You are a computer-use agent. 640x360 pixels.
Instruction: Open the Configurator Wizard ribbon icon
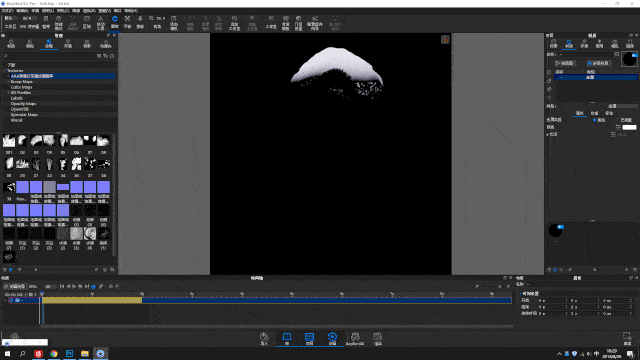(x=315, y=23)
